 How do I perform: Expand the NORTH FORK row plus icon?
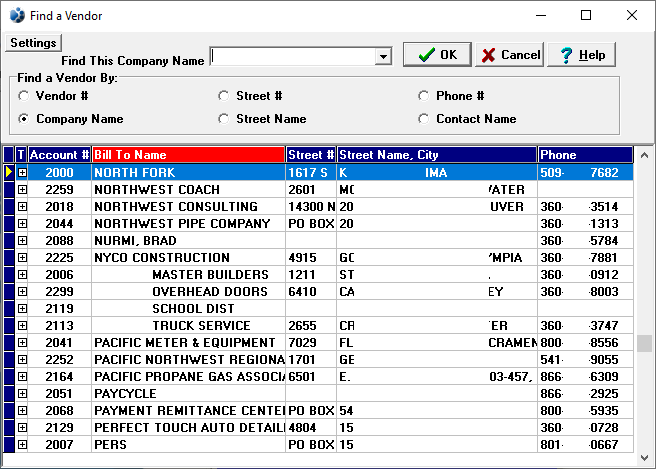22,173
